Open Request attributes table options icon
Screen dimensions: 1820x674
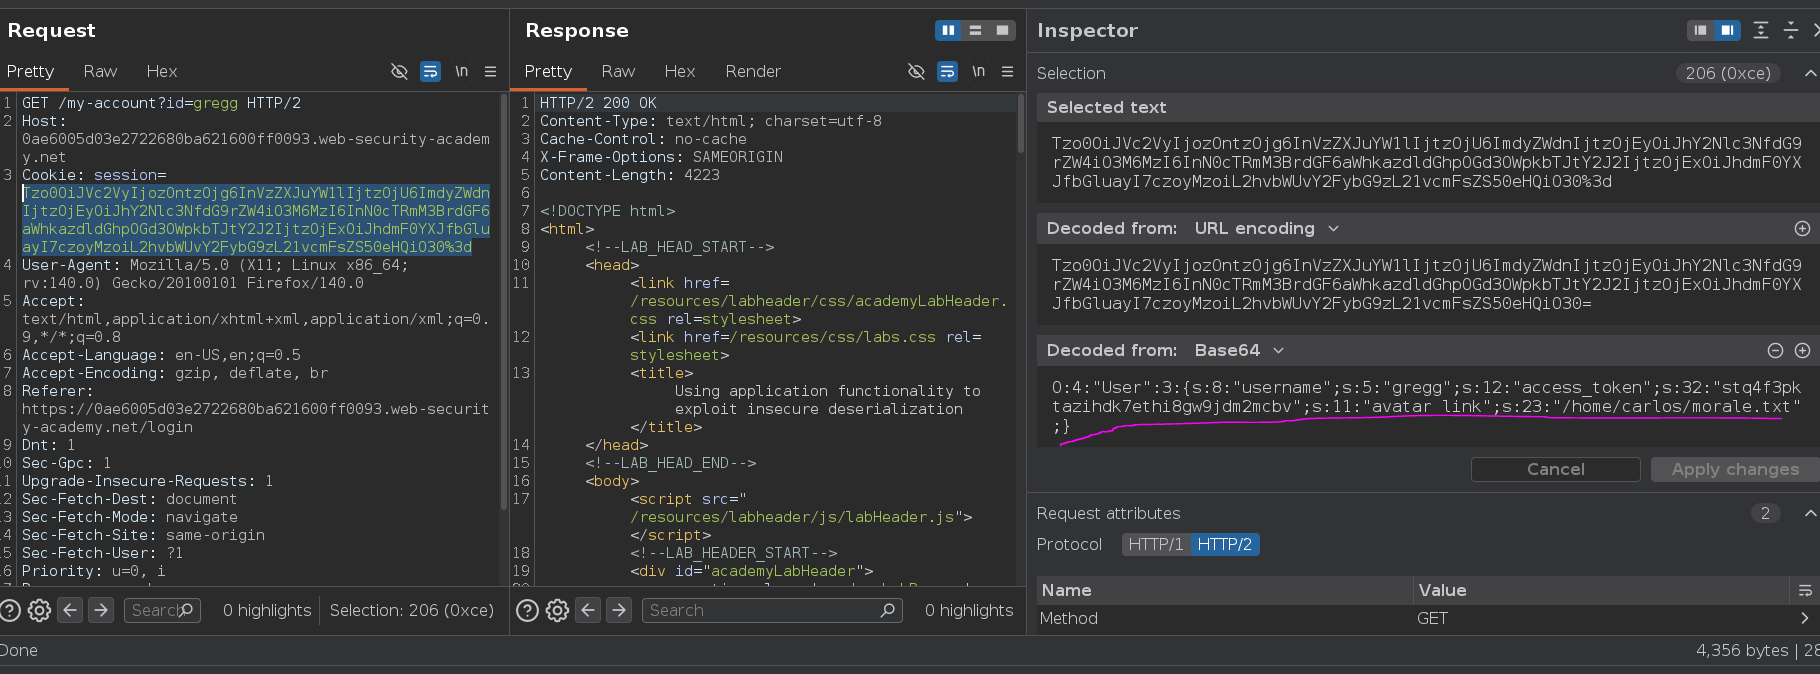[1805, 590]
